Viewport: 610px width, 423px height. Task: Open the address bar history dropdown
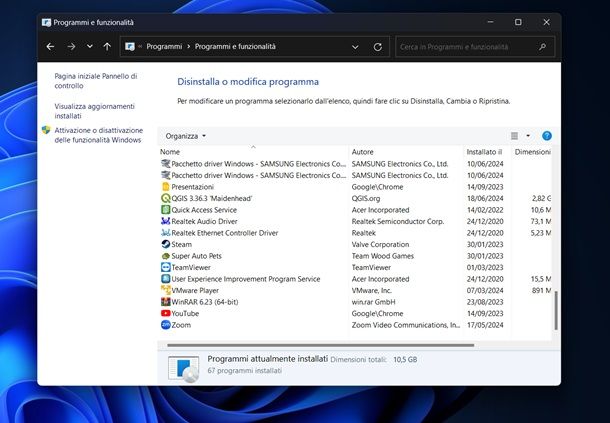click(355, 47)
